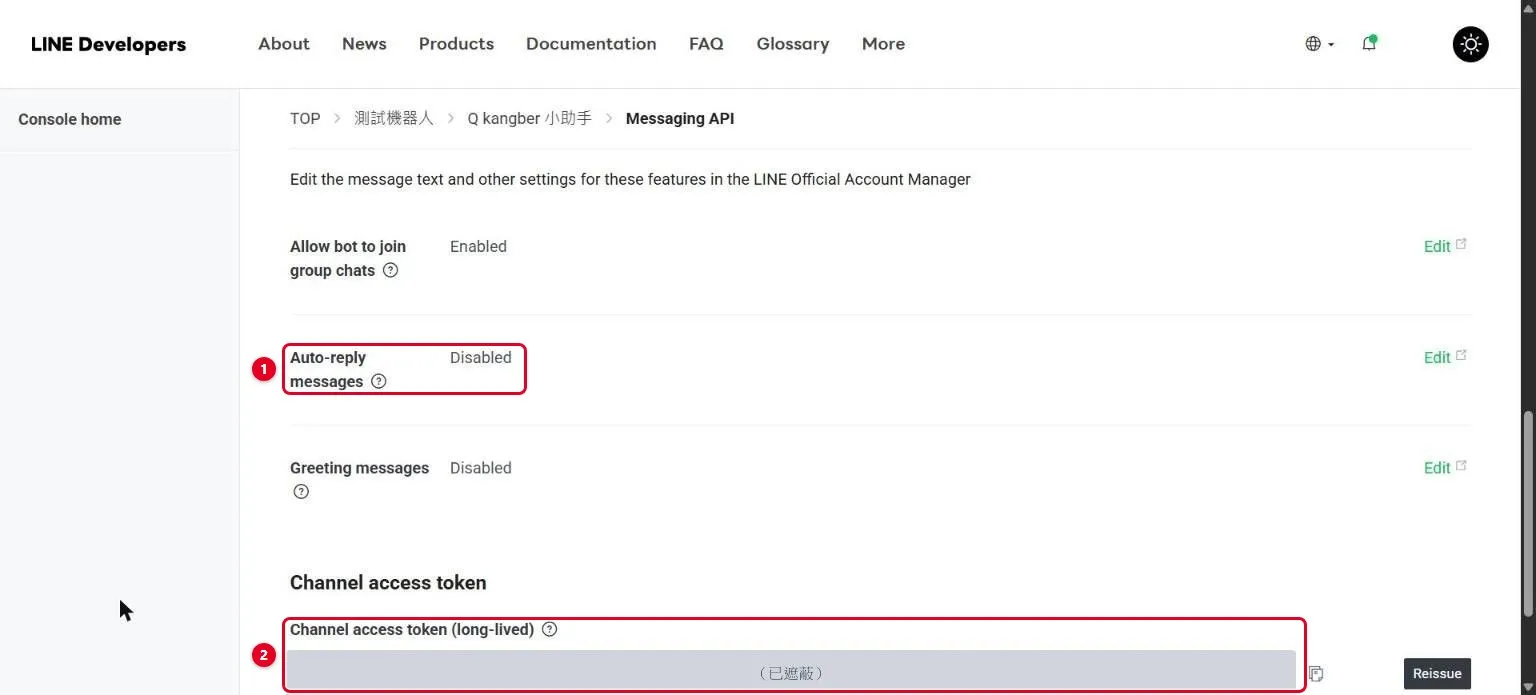Click the page vertical scrollbar thumb

point(1526,513)
